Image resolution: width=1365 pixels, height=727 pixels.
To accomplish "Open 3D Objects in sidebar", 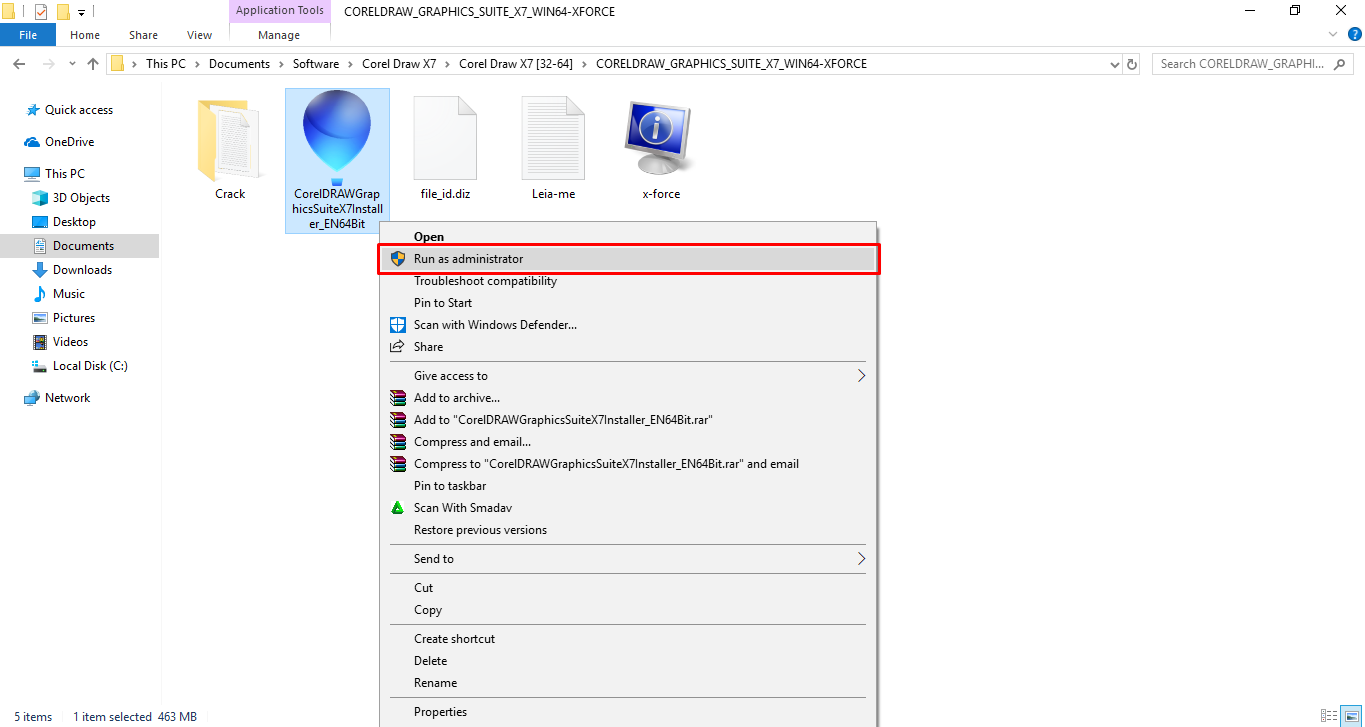I will (80, 198).
